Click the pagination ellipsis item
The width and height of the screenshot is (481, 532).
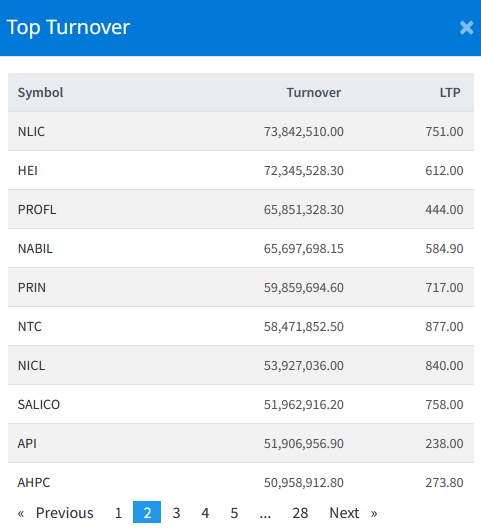pyautogui.click(x=265, y=513)
